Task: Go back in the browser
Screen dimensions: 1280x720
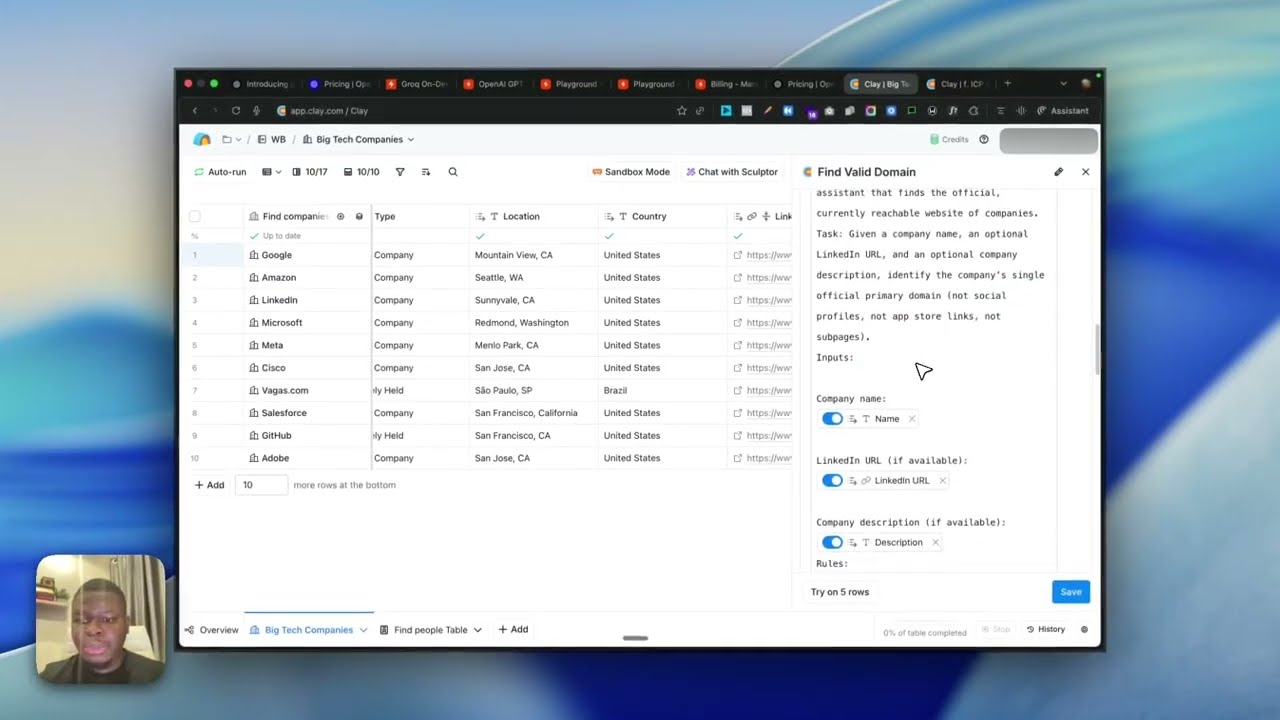Action: pyautogui.click(x=195, y=111)
